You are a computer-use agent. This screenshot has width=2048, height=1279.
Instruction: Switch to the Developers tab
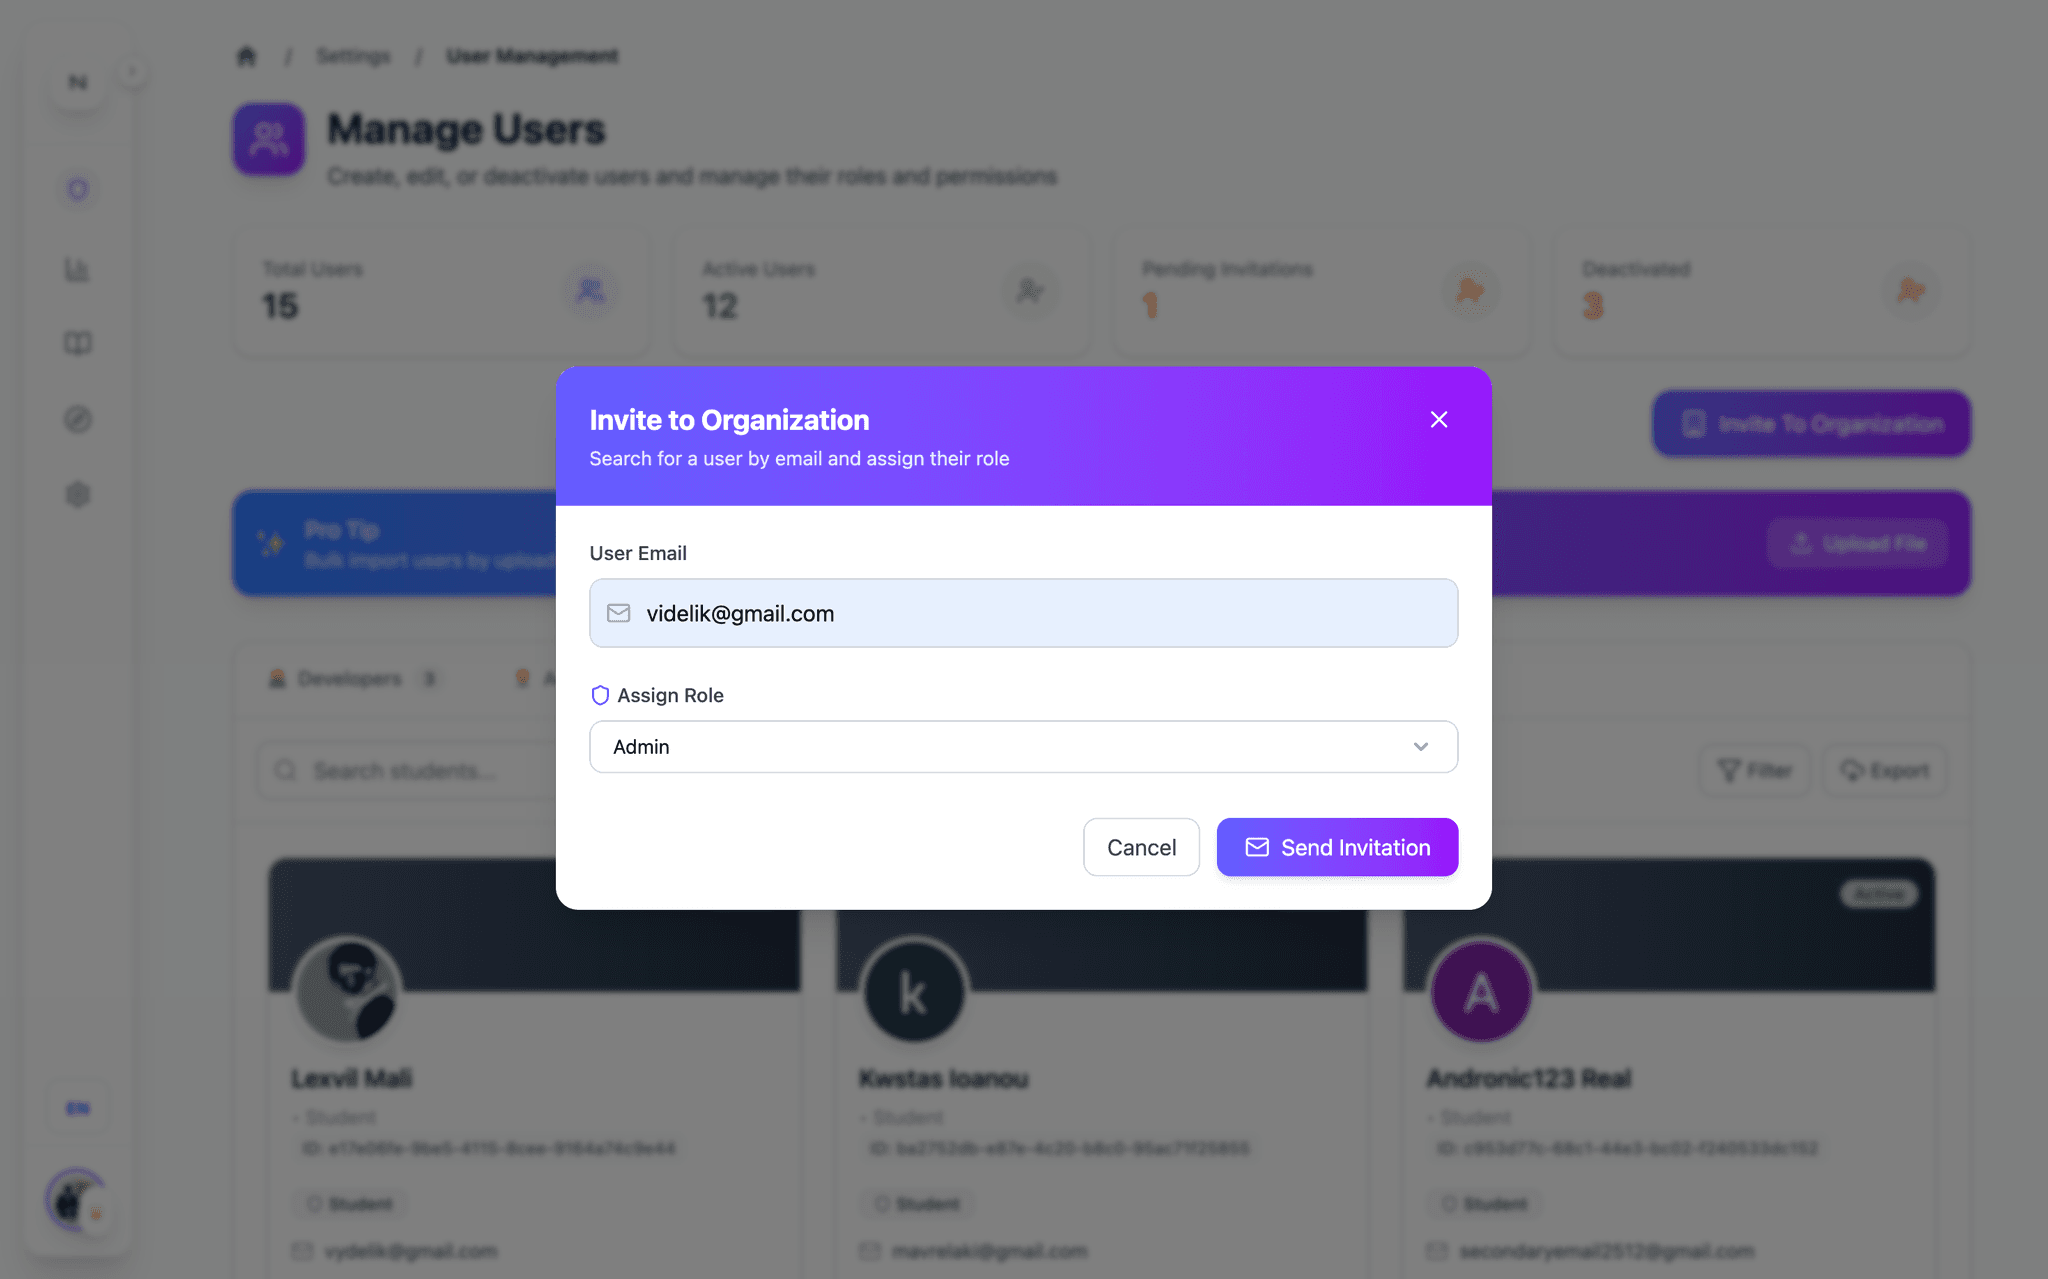[x=352, y=679]
